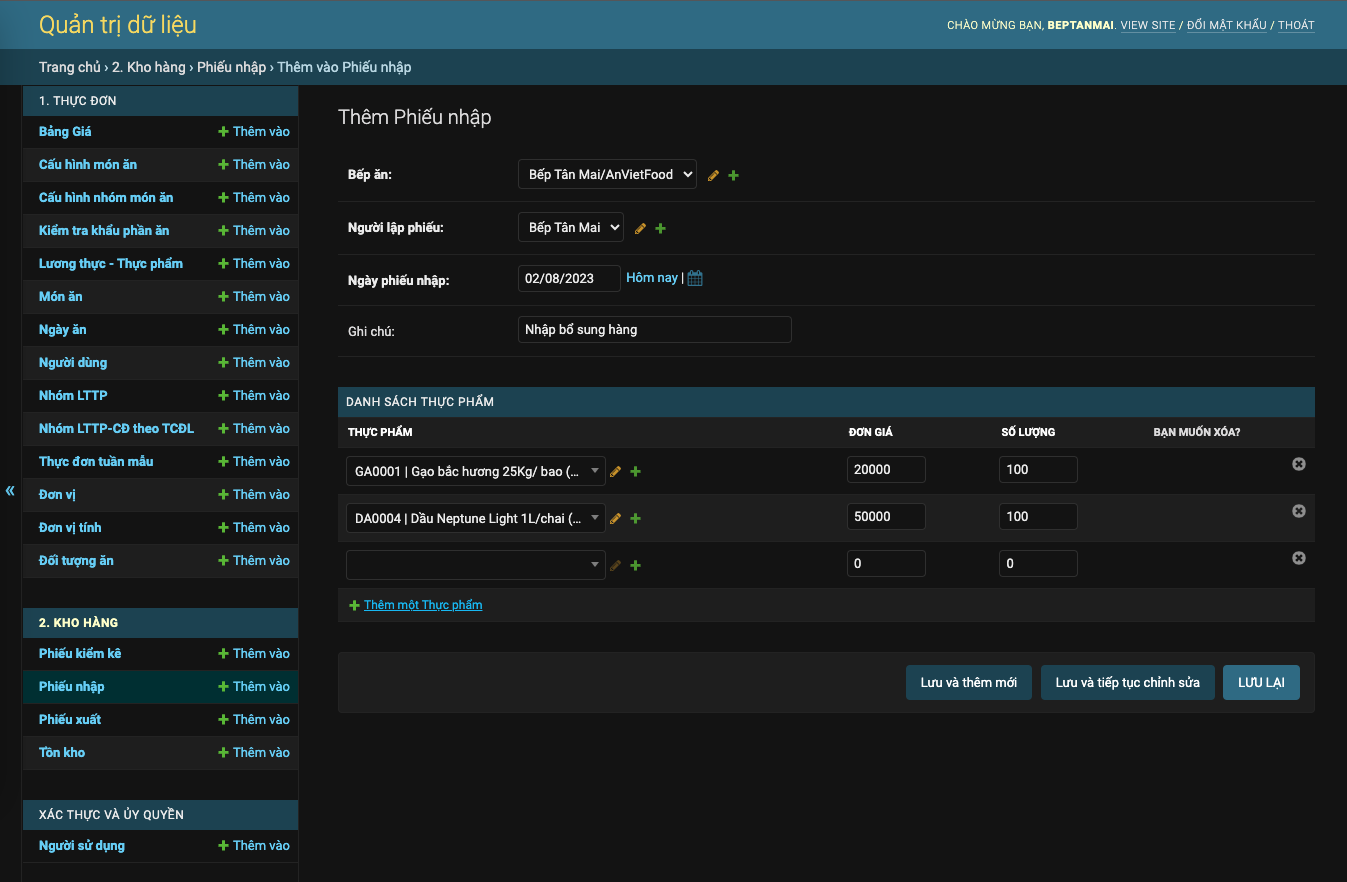Click Lưu và thêm mới button

[x=968, y=682]
